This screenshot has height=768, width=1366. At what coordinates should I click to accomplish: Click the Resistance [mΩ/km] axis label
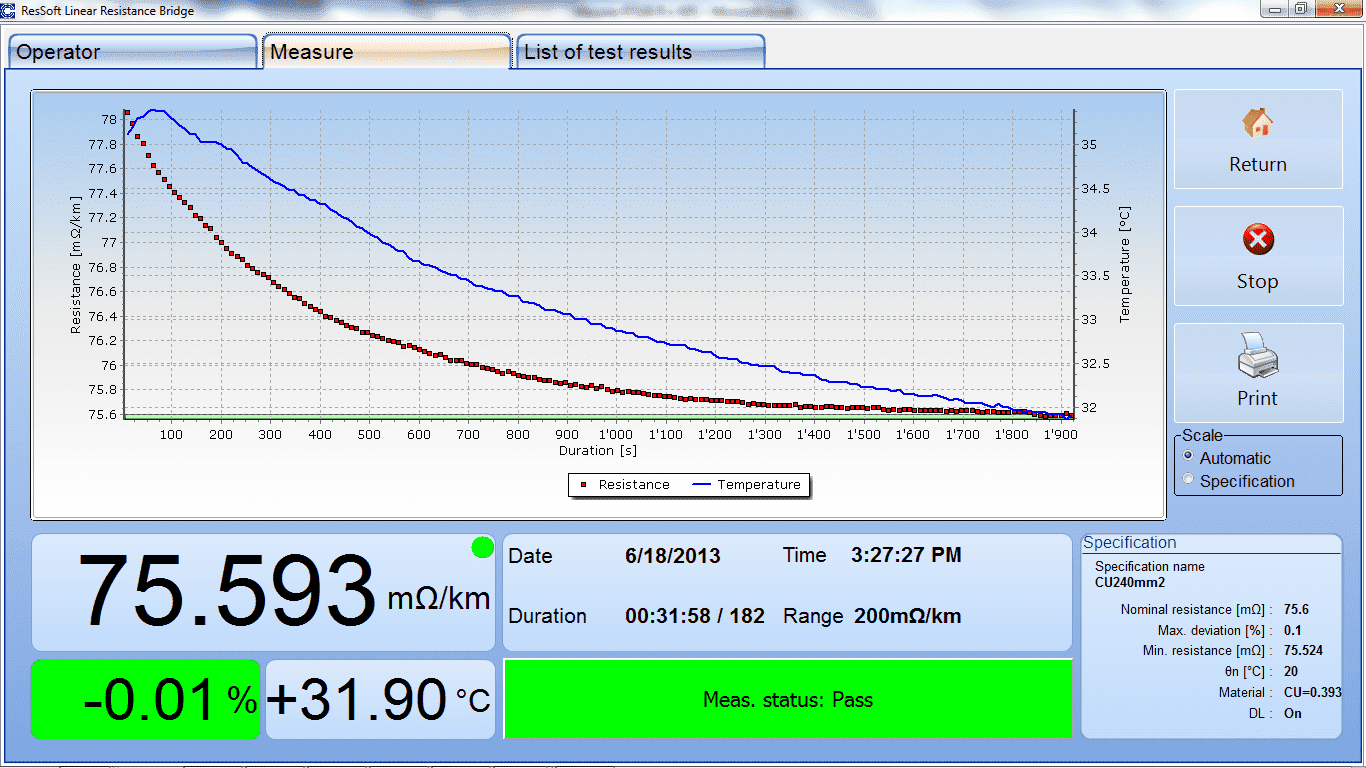pos(76,265)
